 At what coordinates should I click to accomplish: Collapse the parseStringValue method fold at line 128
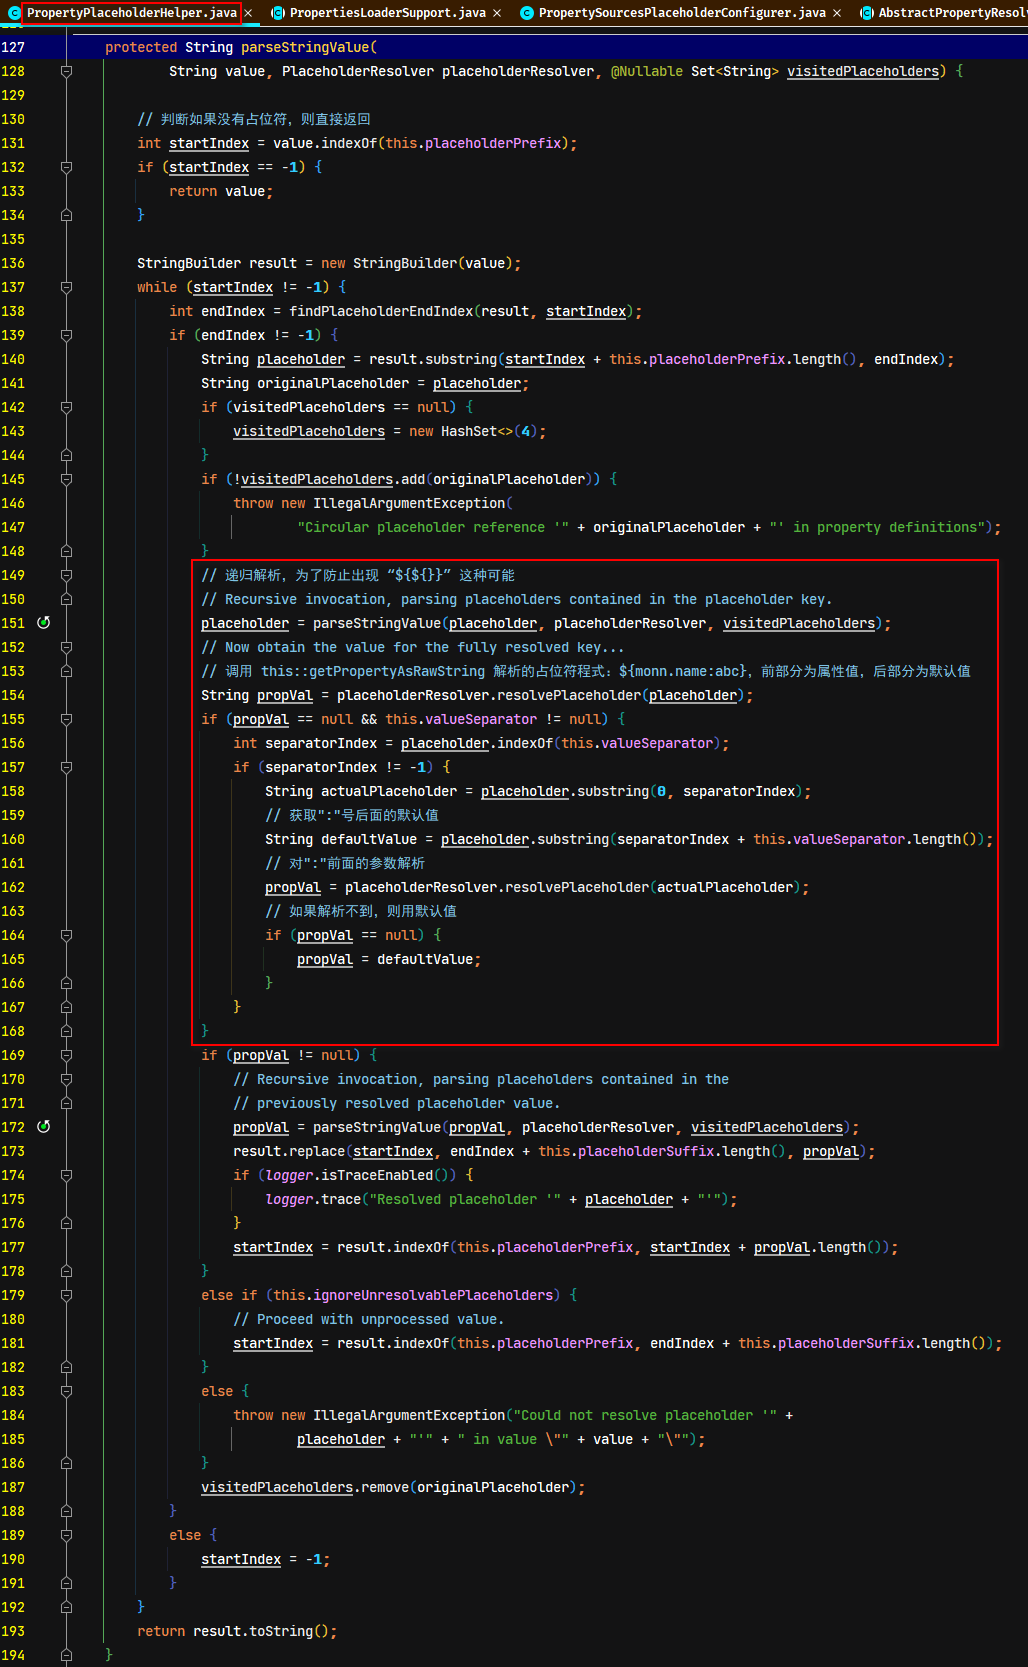66,71
